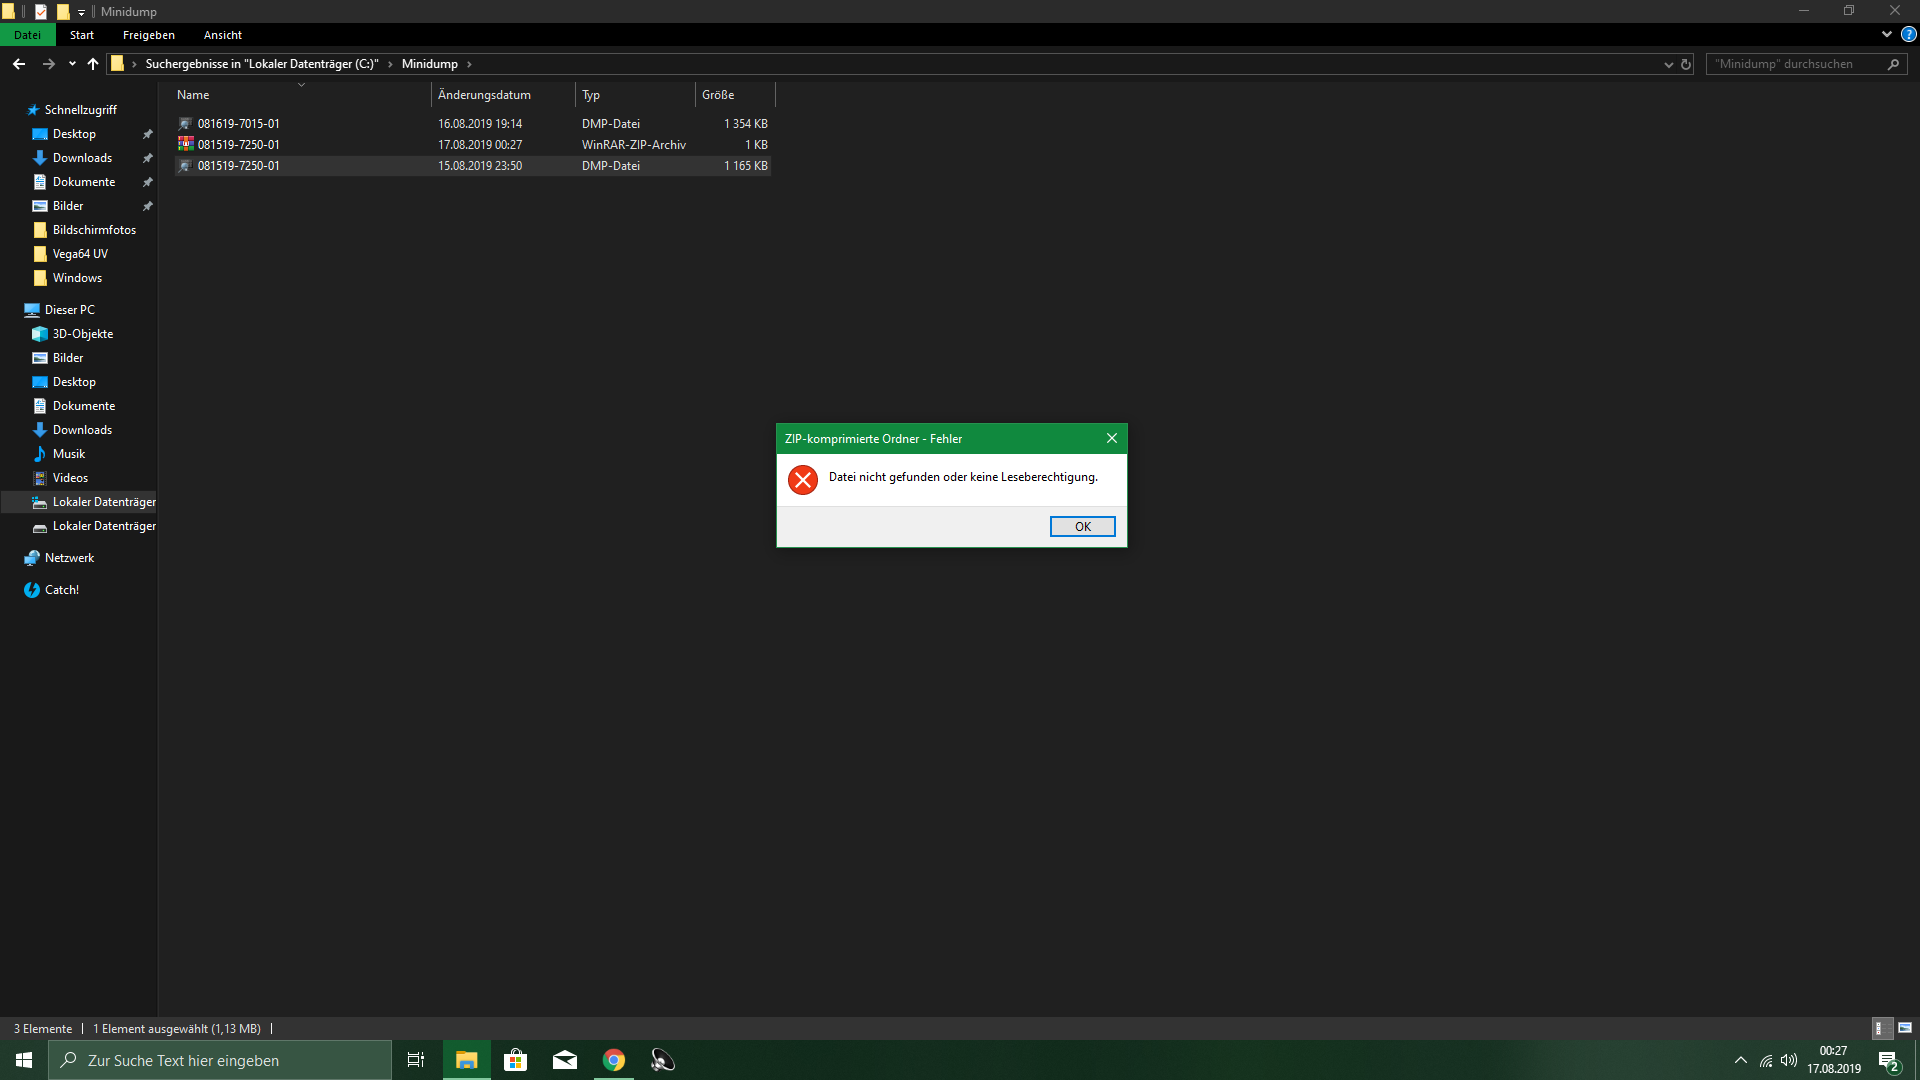The width and height of the screenshot is (1920, 1080).
Task: Select the 081619-7015-01 DMP file
Action: coord(238,124)
